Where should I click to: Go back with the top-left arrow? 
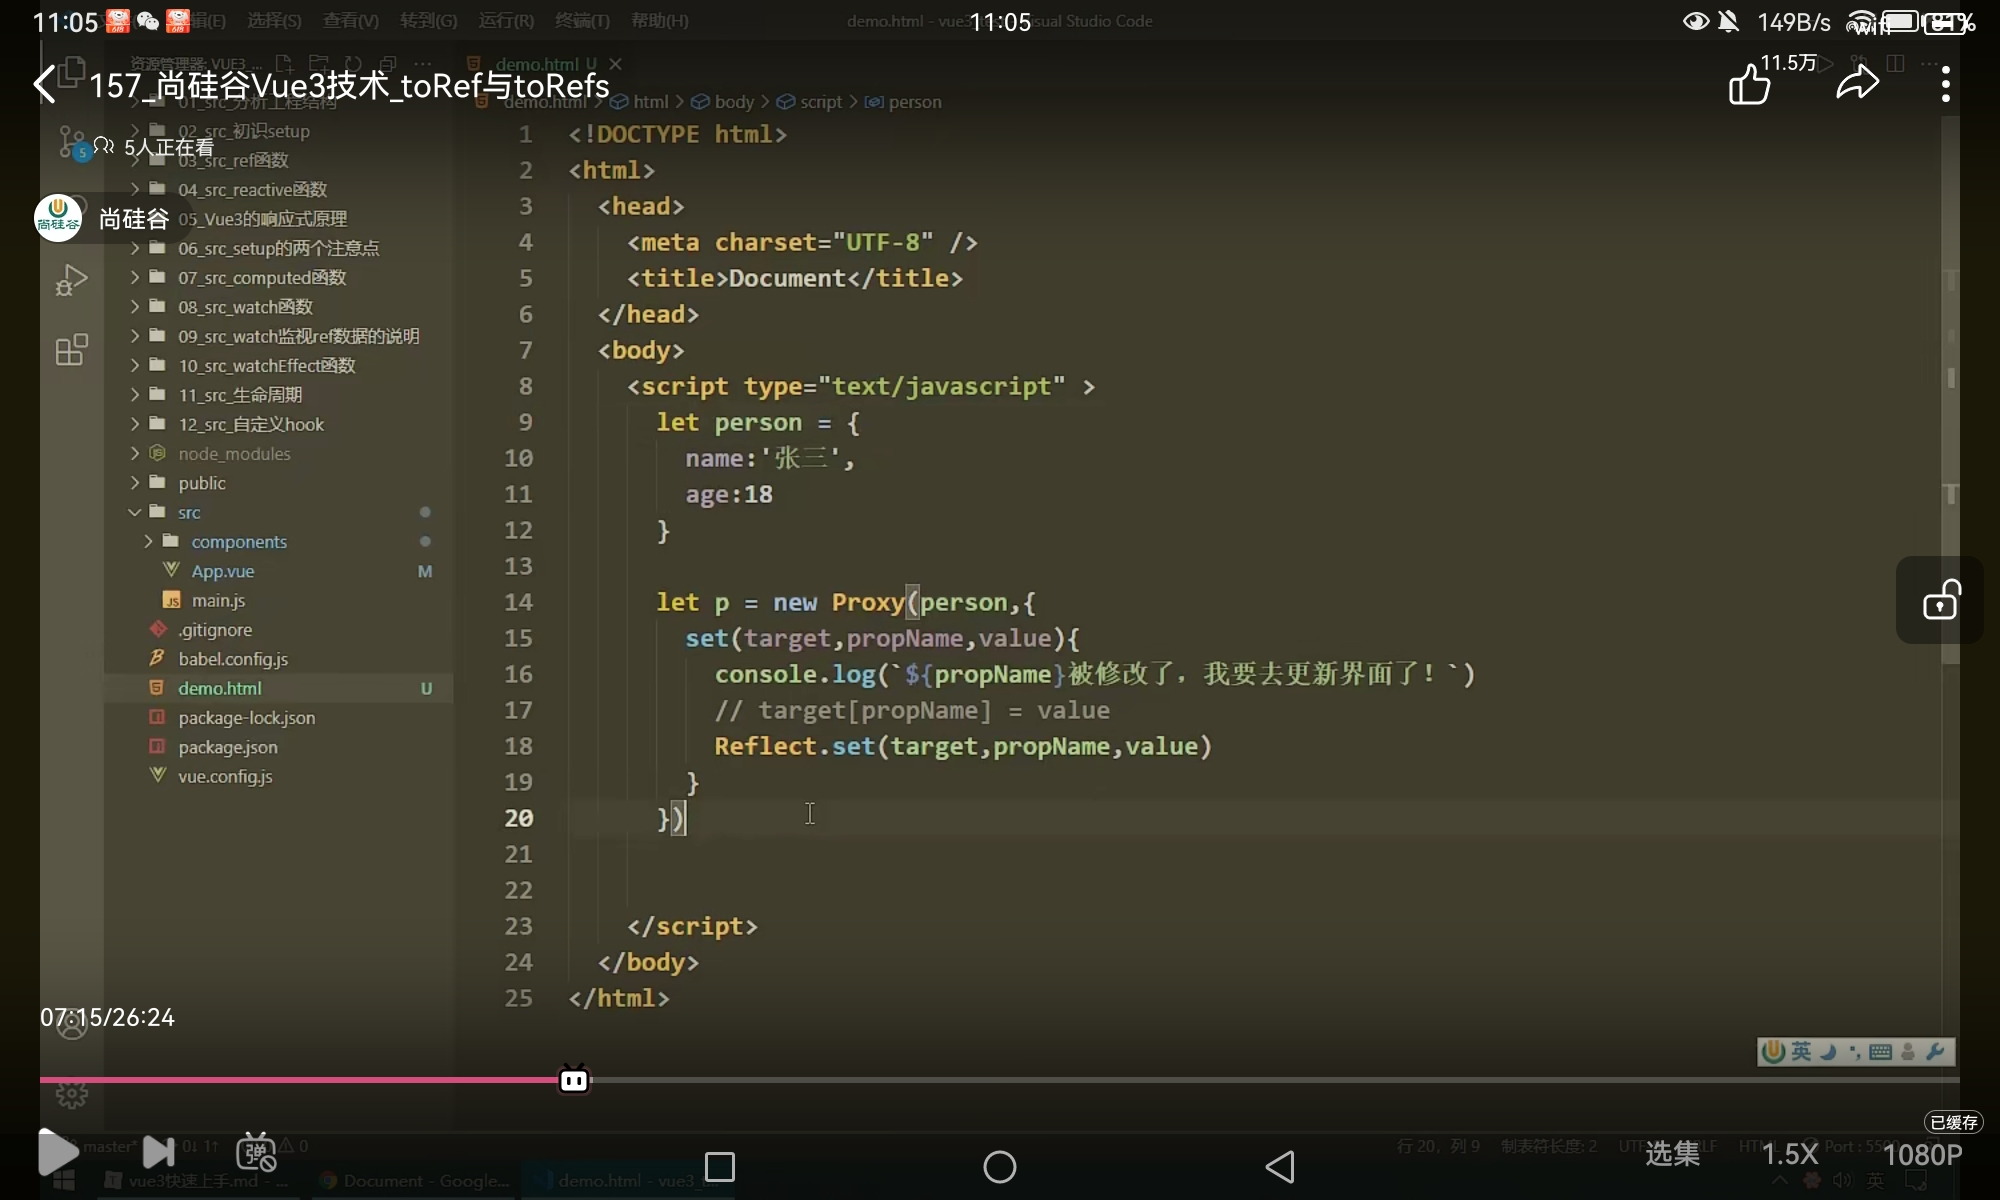point(45,84)
